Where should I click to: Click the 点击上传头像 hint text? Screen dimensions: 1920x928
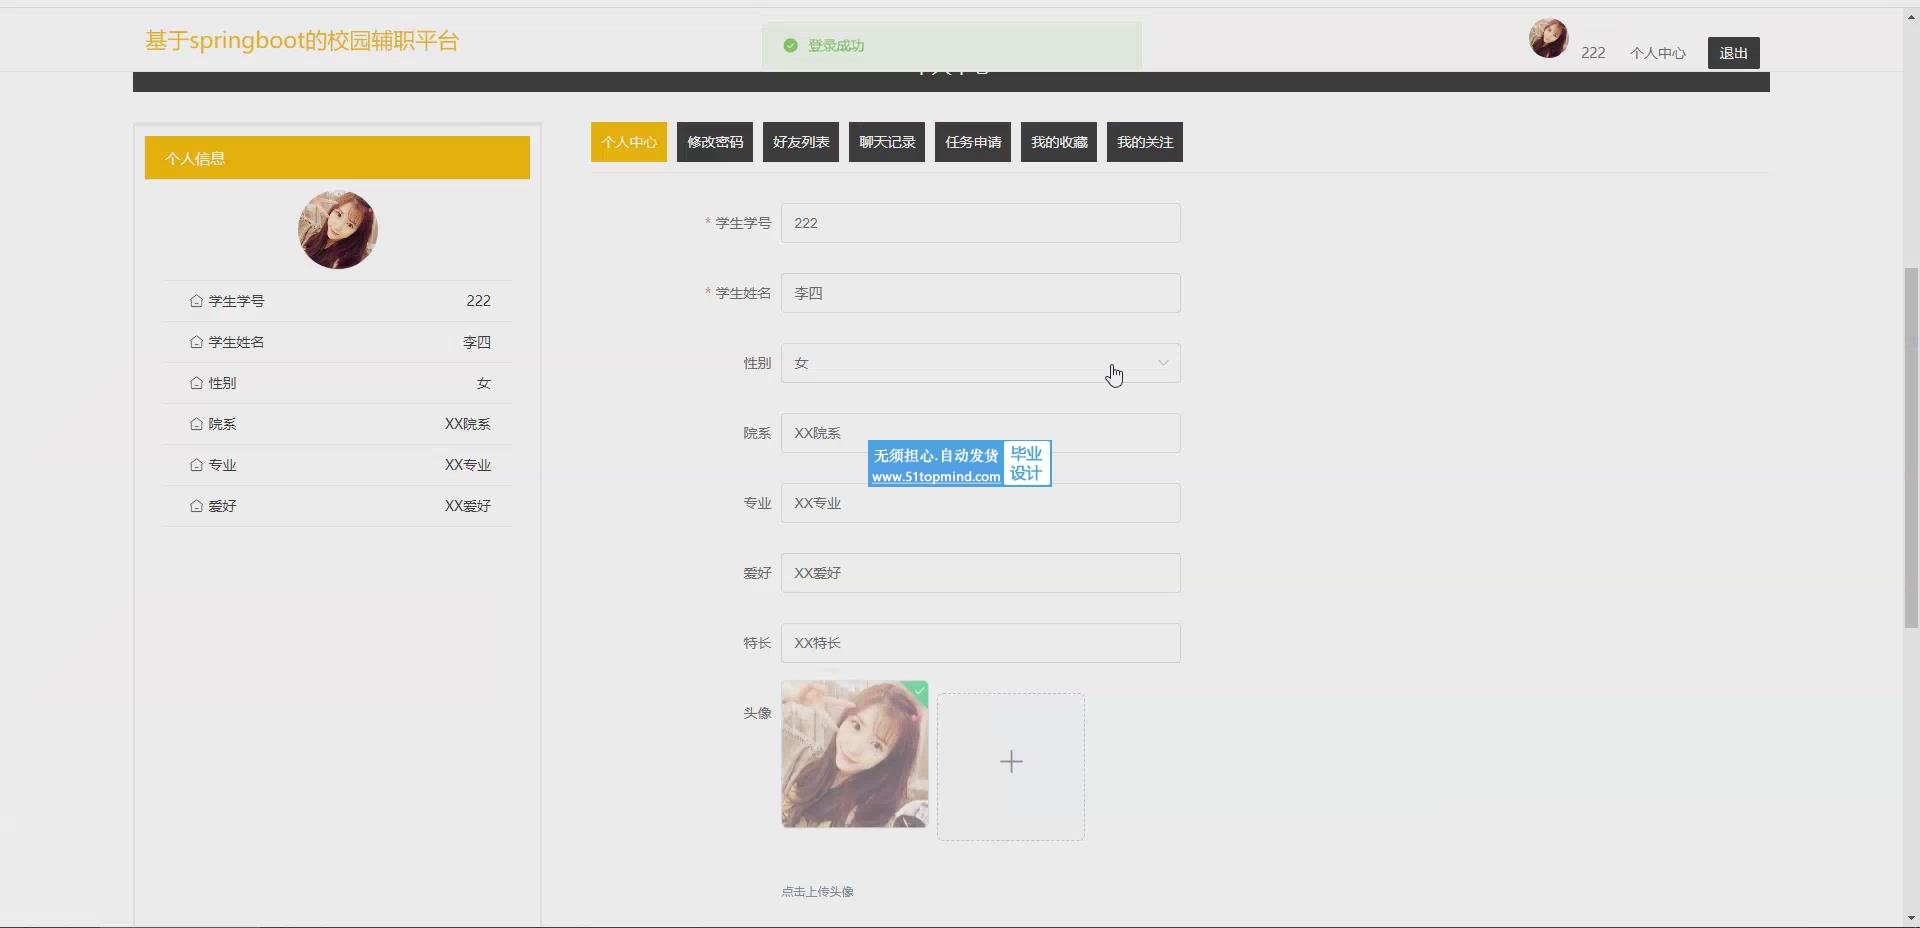click(x=818, y=891)
